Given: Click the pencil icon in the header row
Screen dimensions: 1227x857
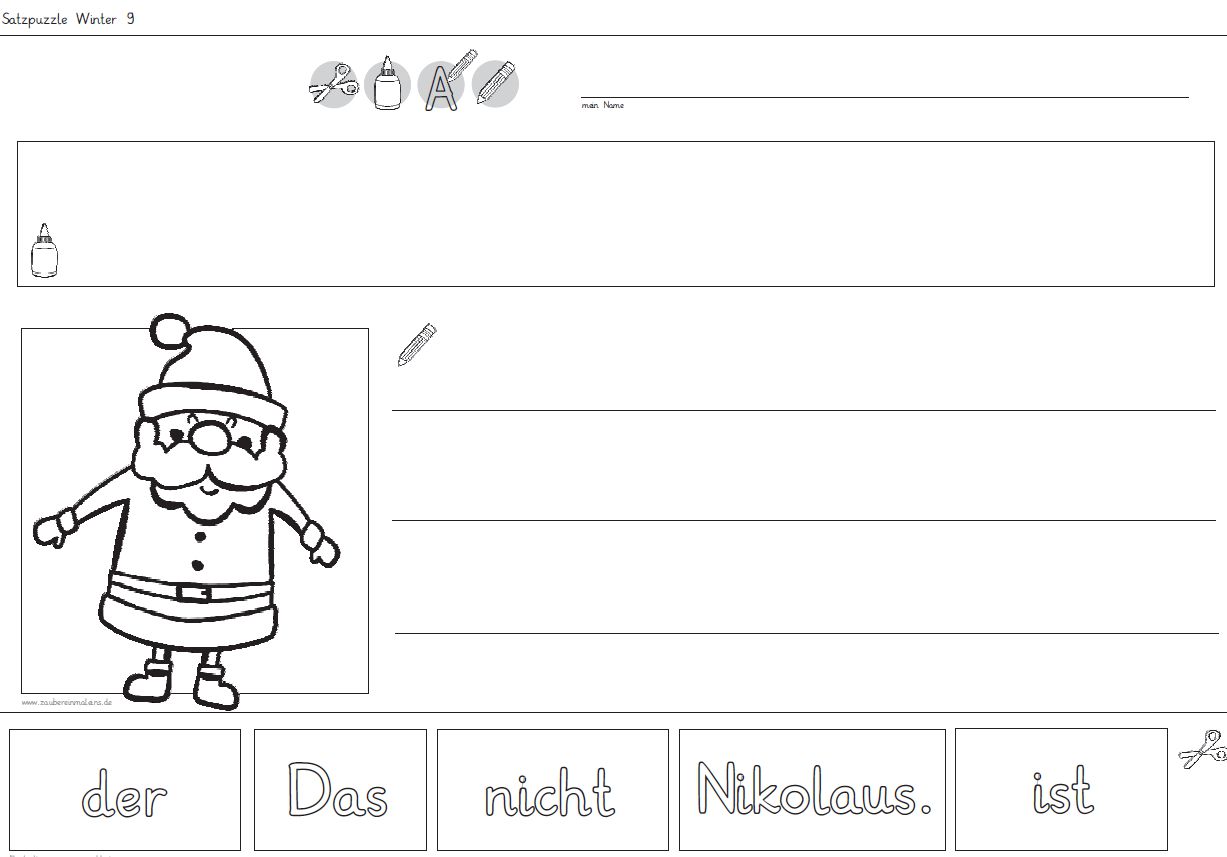Looking at the screenshot, I should [x=495, y=84].
